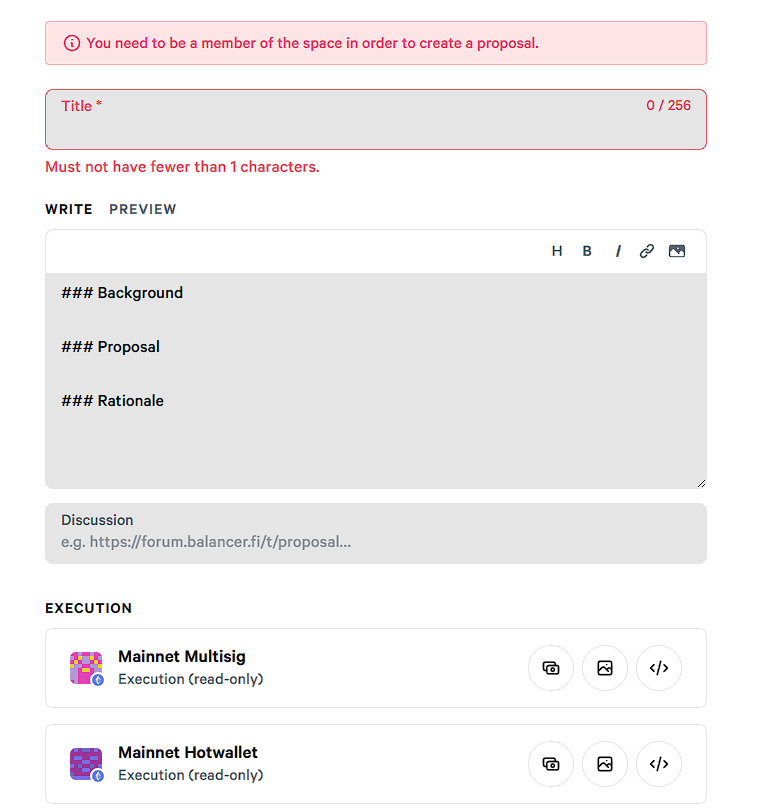This screenshot has width=771, height=808.
Task: Insert a heading with the H button
Action: point(557,251)
